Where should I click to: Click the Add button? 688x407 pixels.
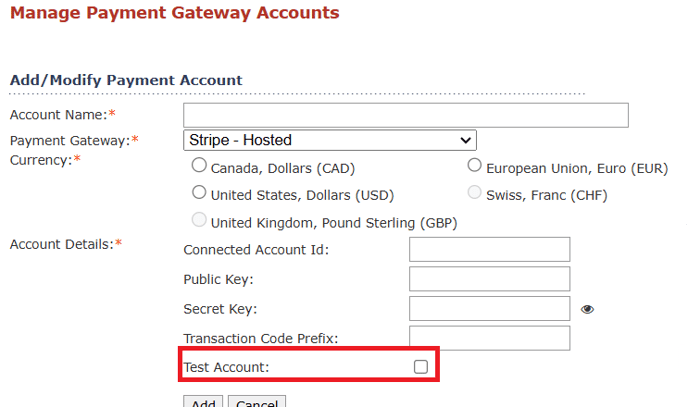click(203, 402)
